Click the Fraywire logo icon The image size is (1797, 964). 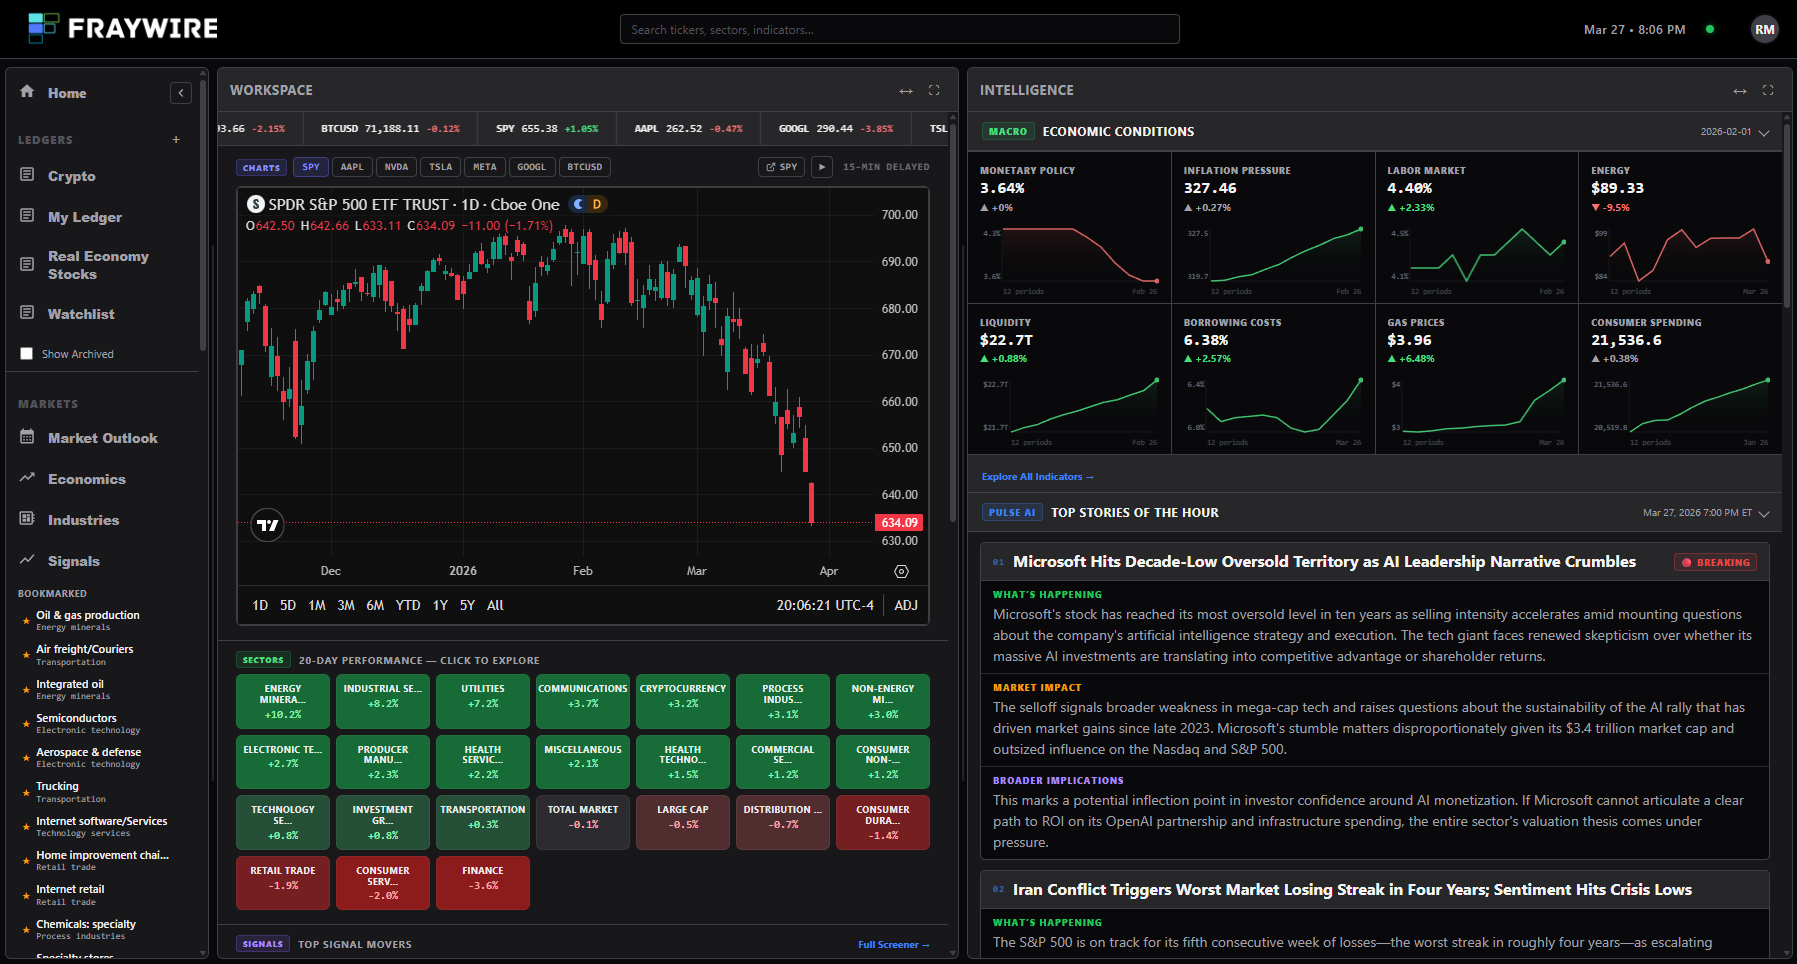[x=43, y=28]
